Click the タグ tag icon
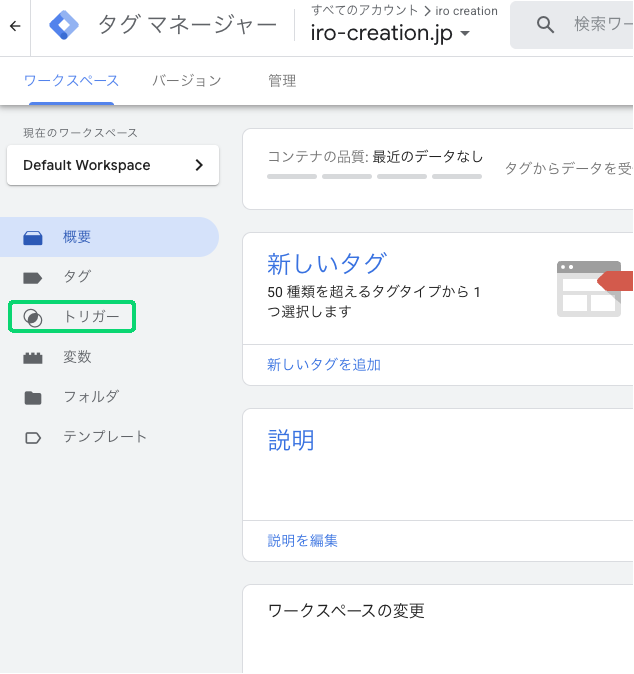Viewport: 634px width, 674px height. point(33,277)
